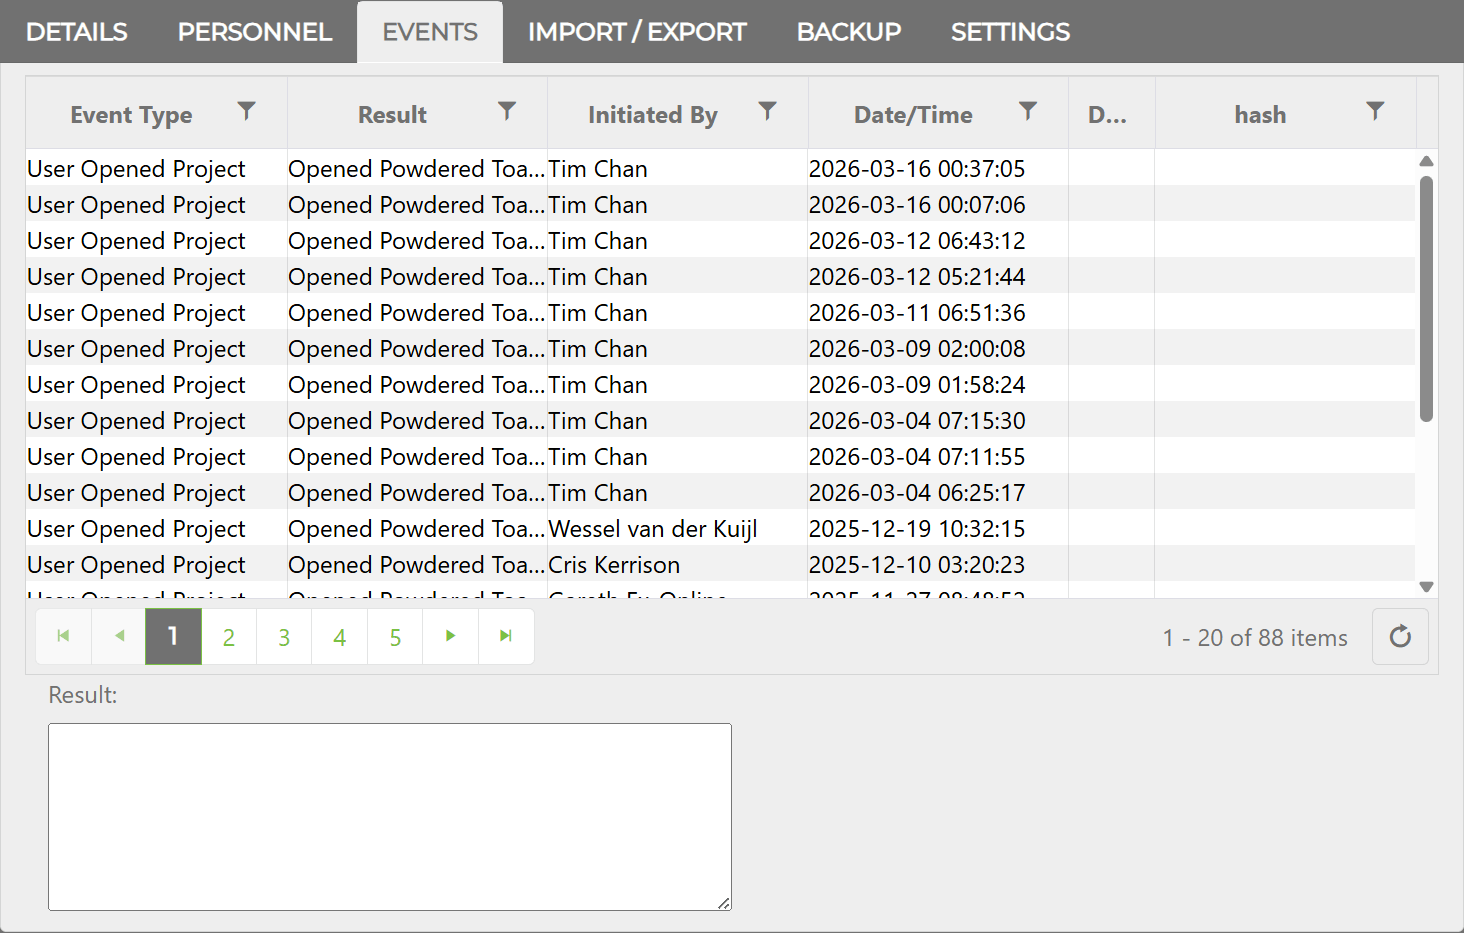Jump to page 3 of events
This screenshot has height=933, width=1464.
[284, 636]
